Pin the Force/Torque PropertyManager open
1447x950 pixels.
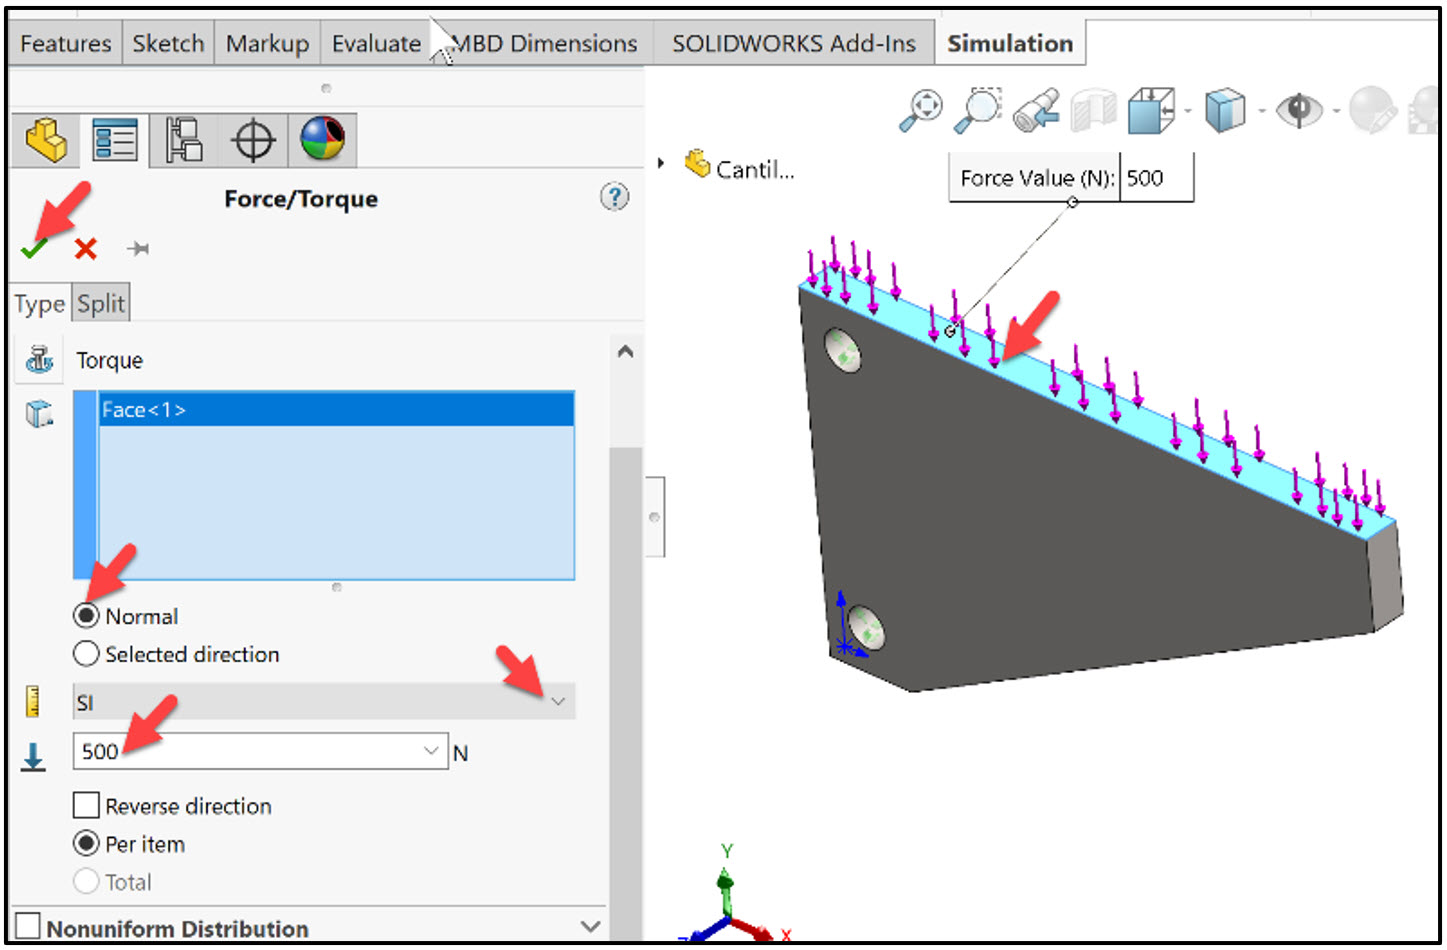click(138, 249)
